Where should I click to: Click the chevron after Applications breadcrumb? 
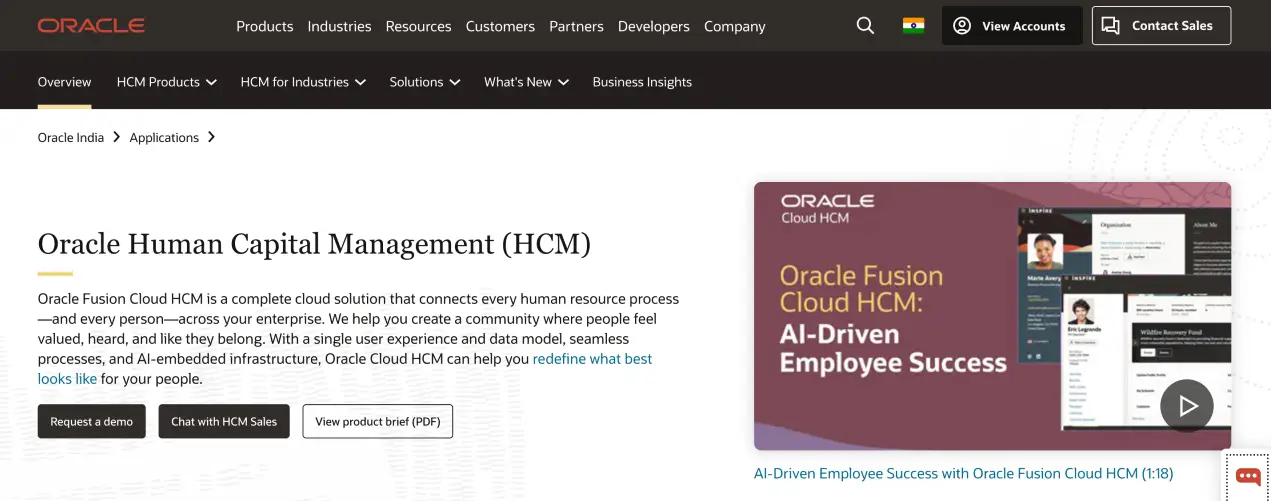[211, 137]
